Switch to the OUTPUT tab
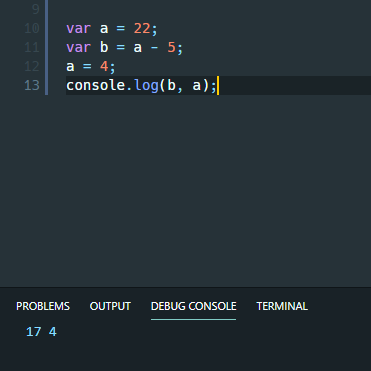Image resolution: width=371 pixels, height=371 pixels. click(x=110, y=306)
